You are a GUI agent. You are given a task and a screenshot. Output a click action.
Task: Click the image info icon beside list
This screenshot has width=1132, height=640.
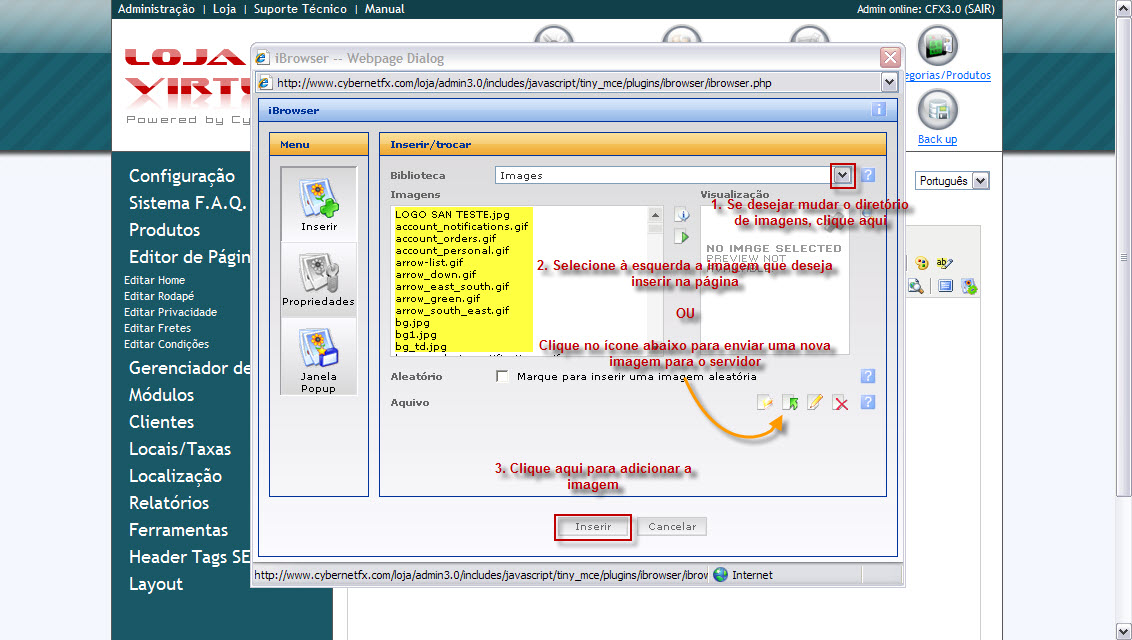682,215
